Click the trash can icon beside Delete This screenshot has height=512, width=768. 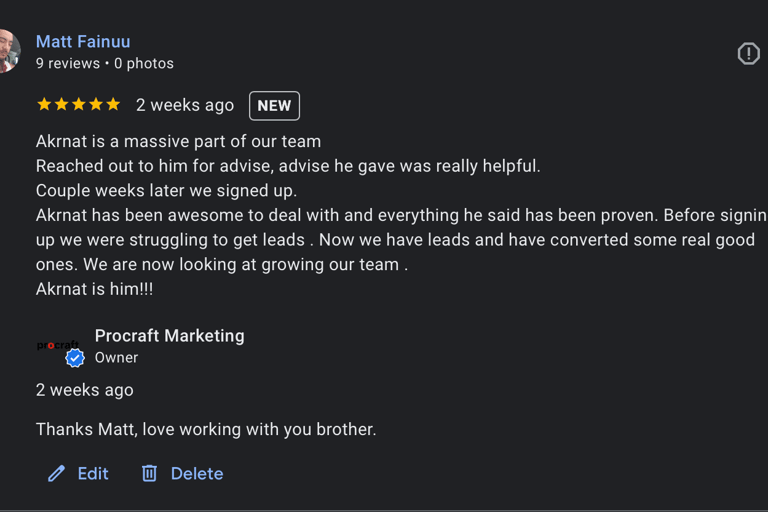(x=149, y=473)
